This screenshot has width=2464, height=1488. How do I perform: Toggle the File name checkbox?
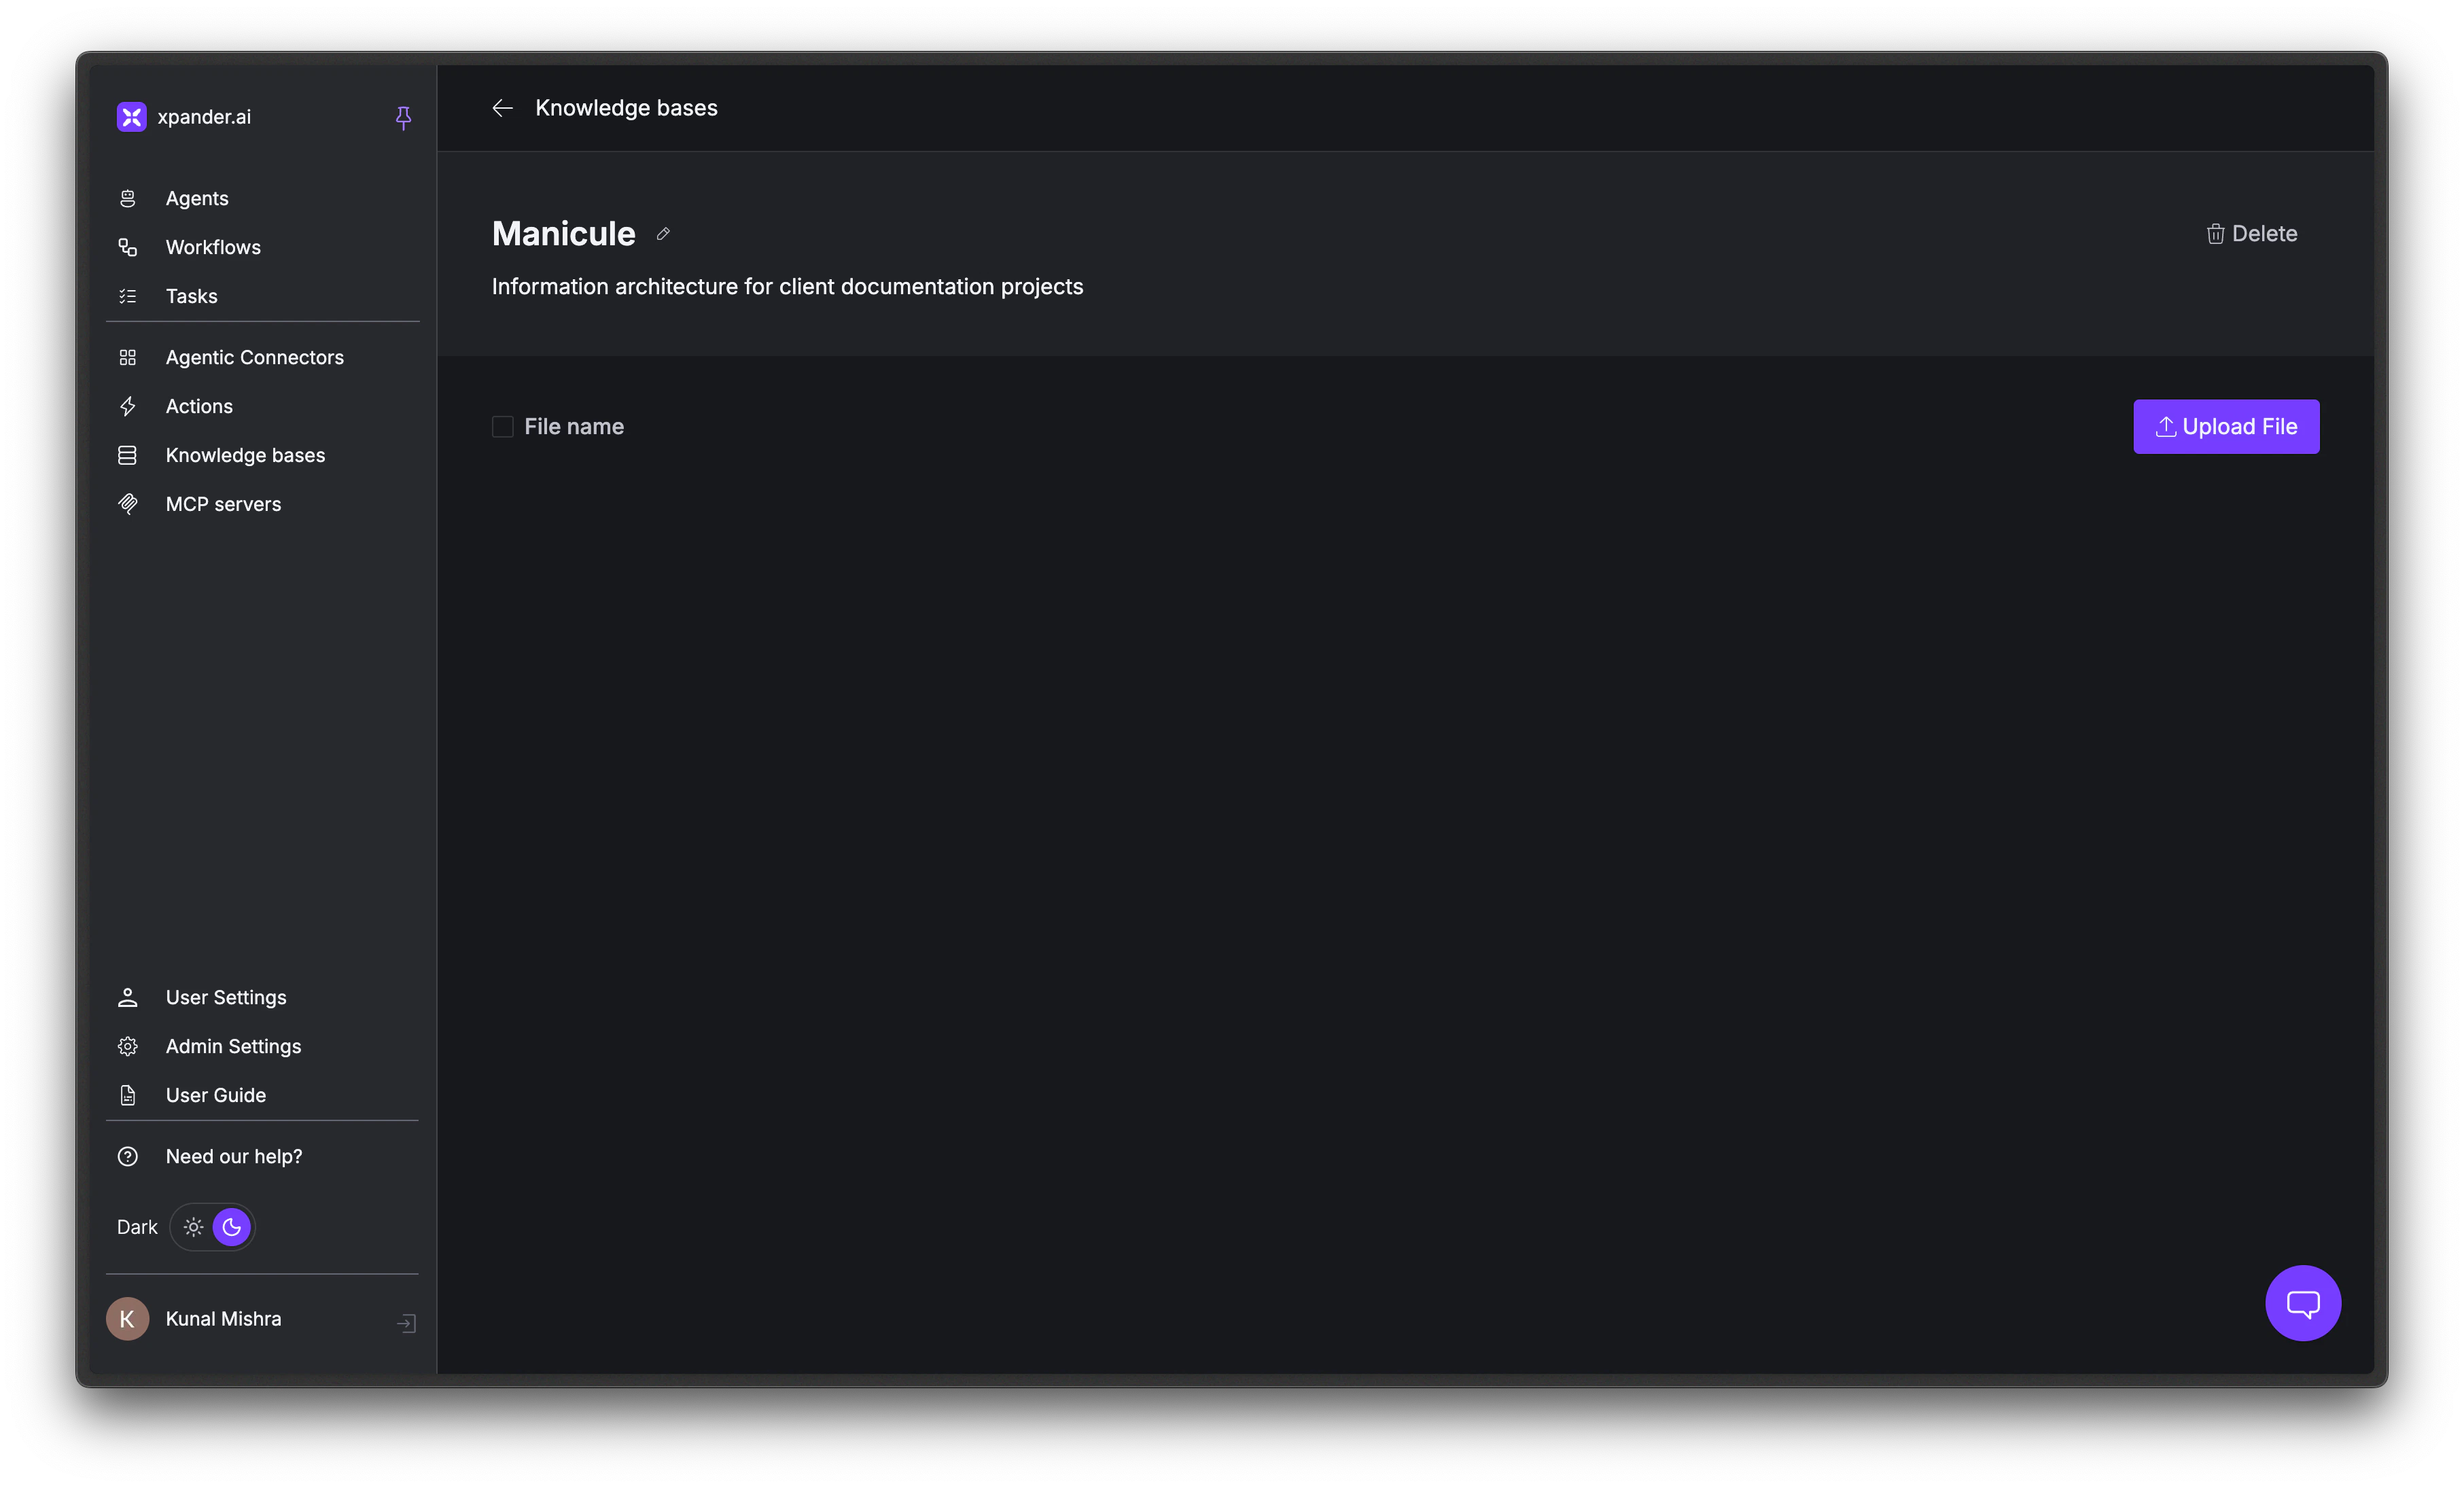click(503, 426)
